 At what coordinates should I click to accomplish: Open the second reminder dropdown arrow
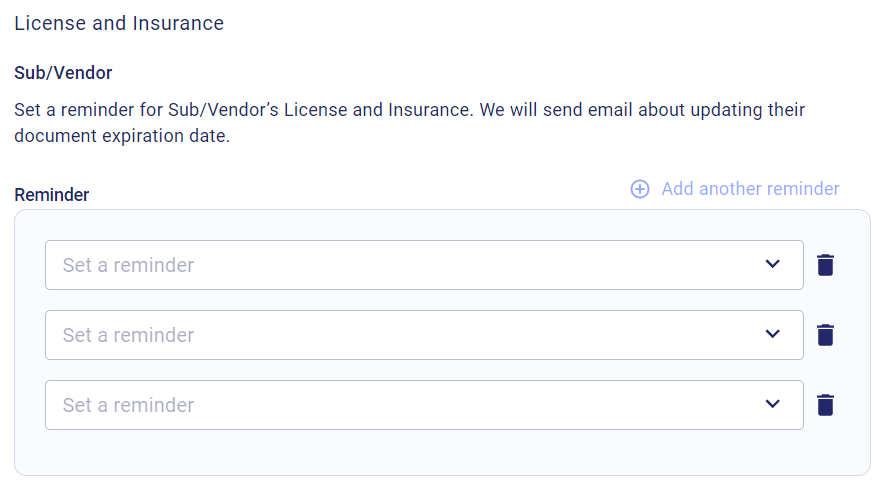coord(772,335)
